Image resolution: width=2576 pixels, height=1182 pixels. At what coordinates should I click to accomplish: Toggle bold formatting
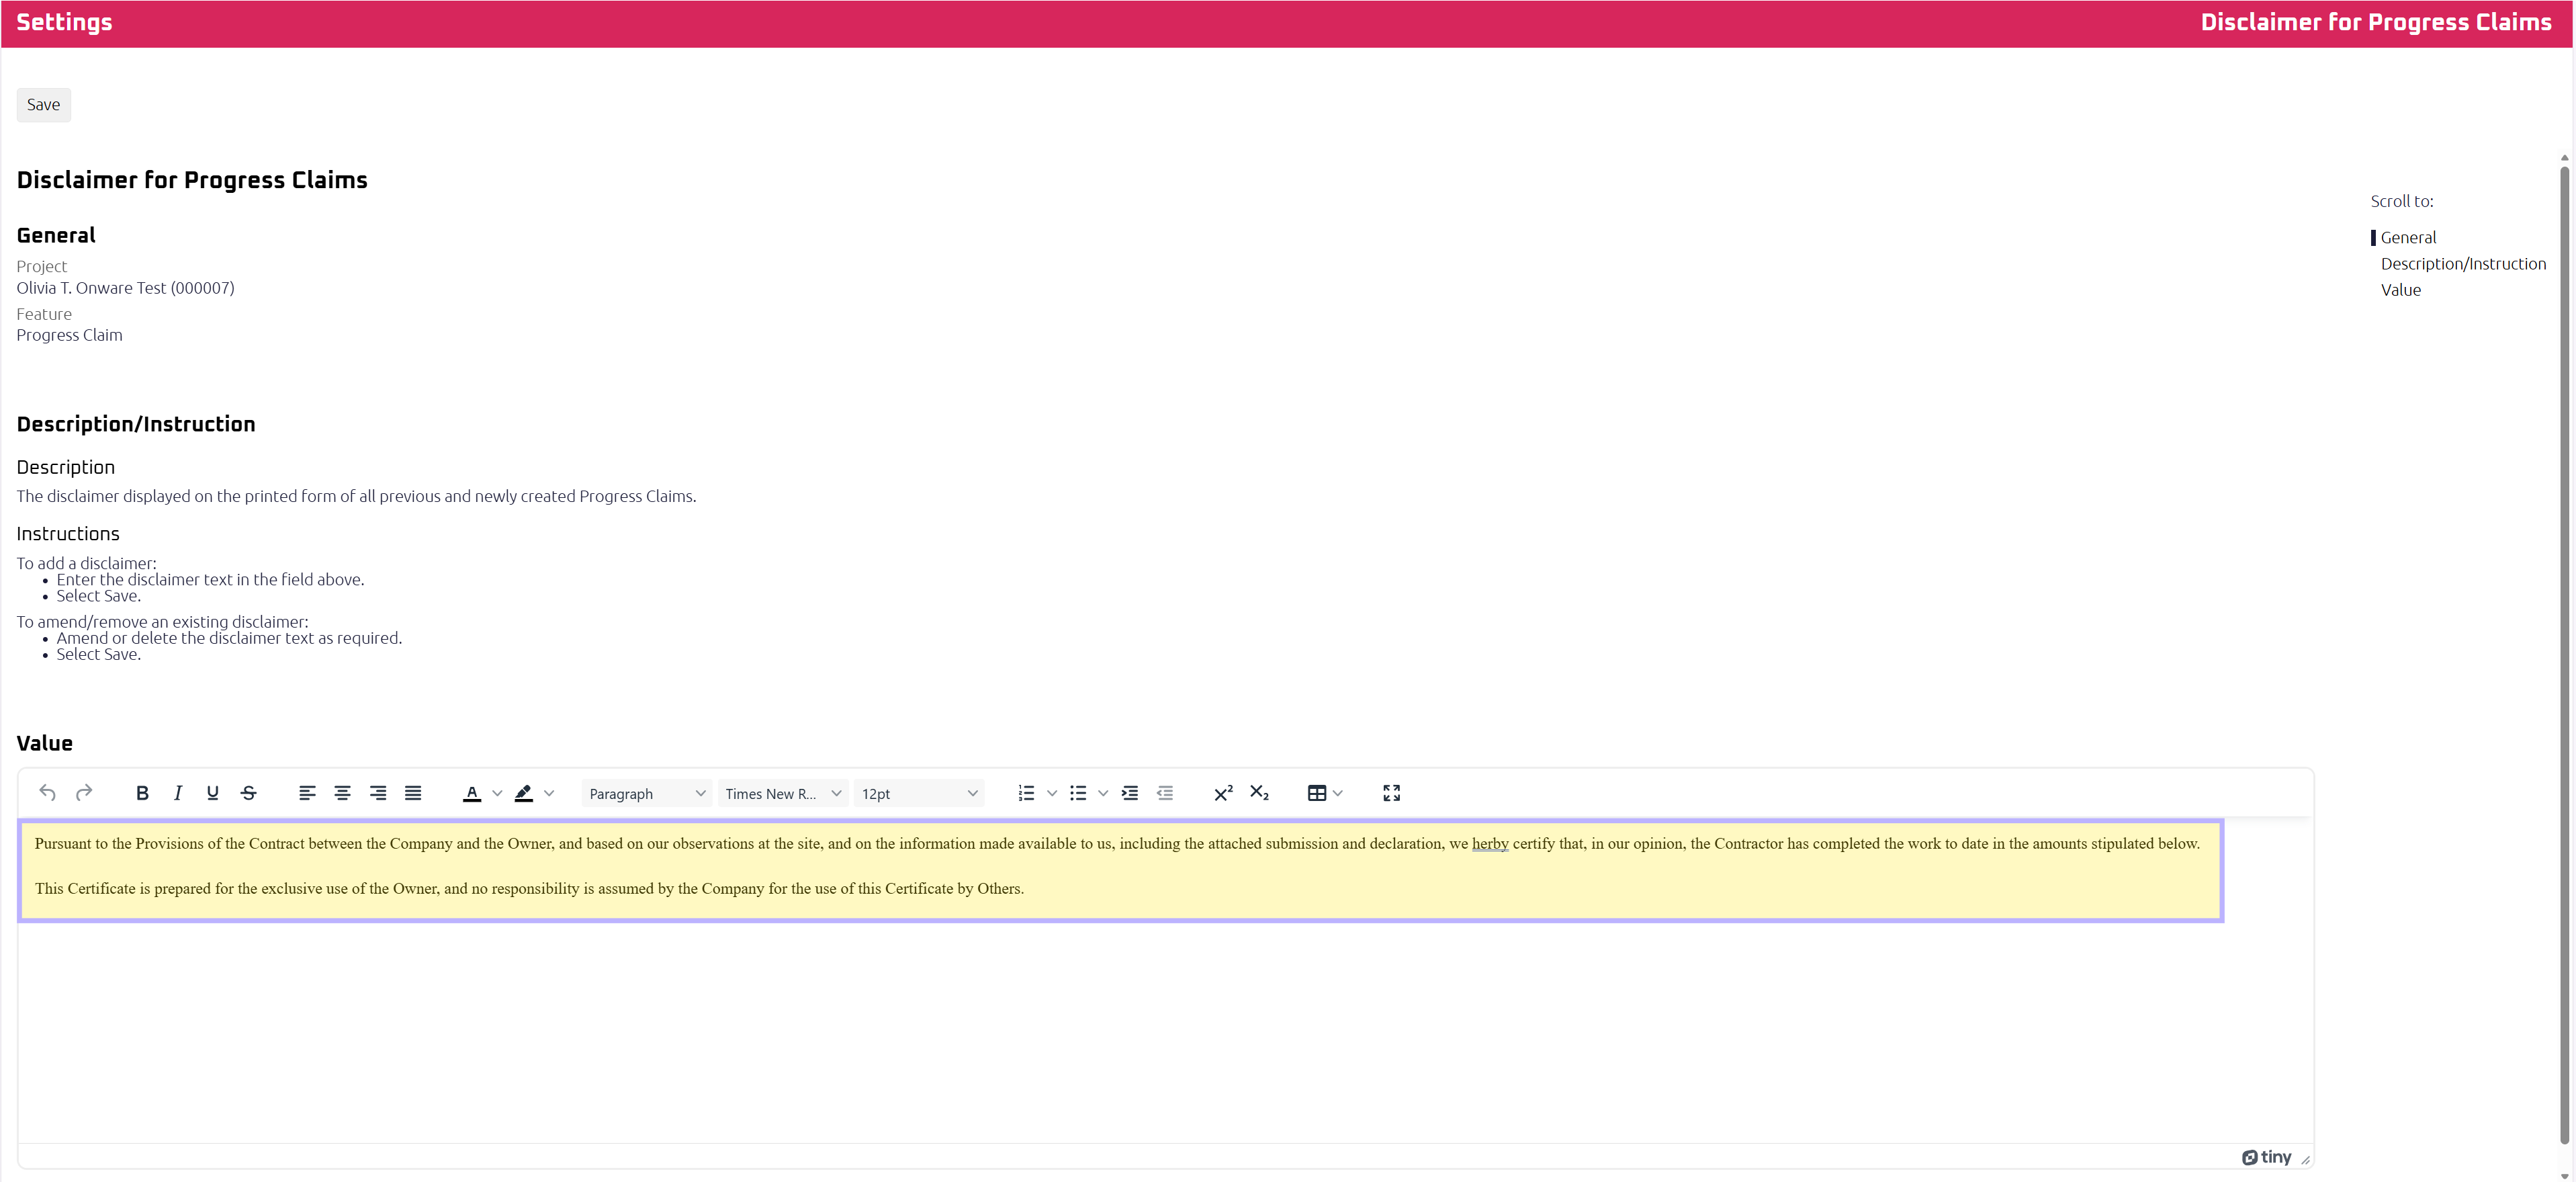[x=142, y=793]
